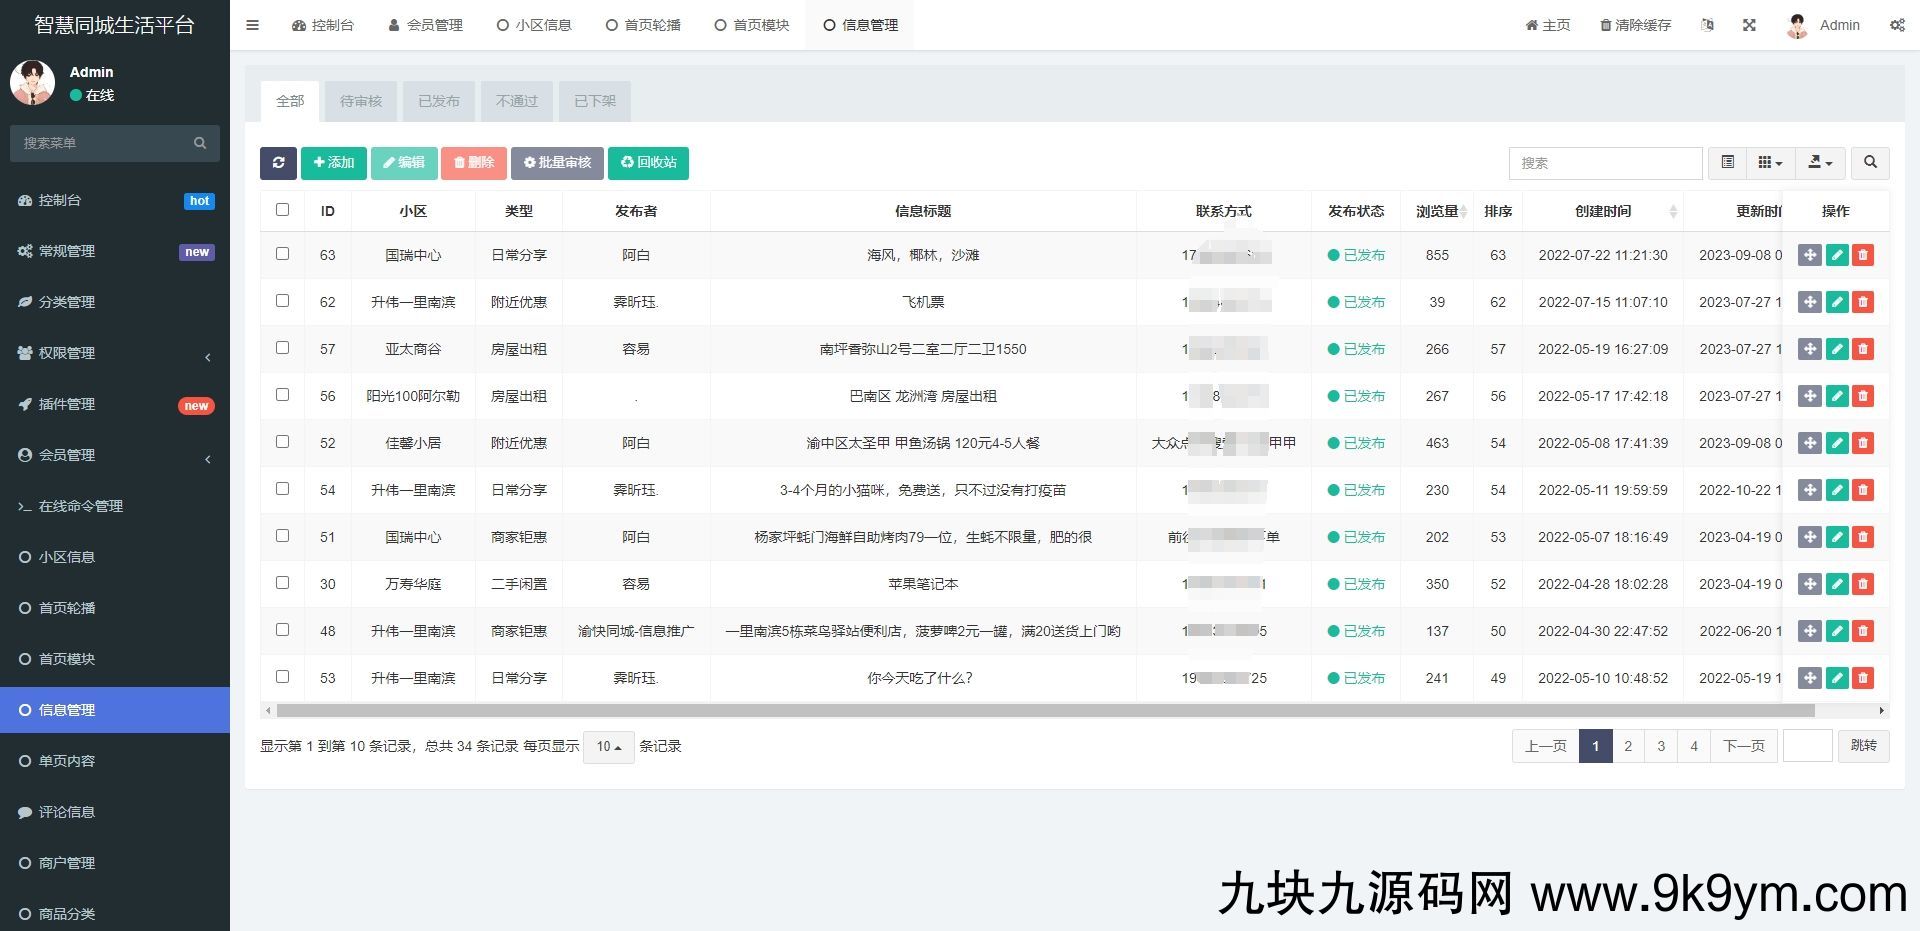The image size is (1920, 931).
Task: Click the refresh icon button in toolbar
Action: pyautogui.click(x=278, y=163)
